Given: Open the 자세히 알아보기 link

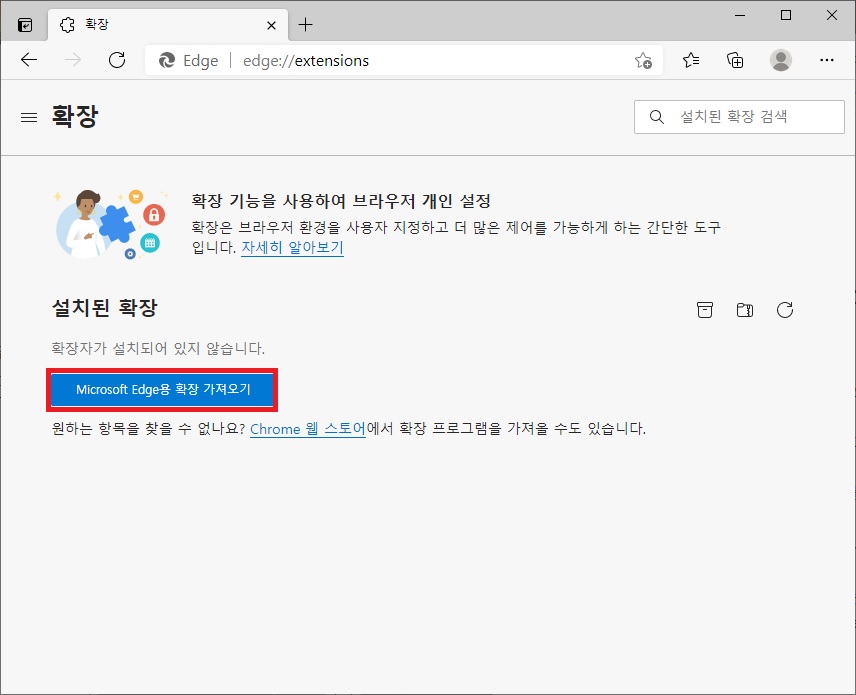Looking at the screenshot, I should (292, 247).
